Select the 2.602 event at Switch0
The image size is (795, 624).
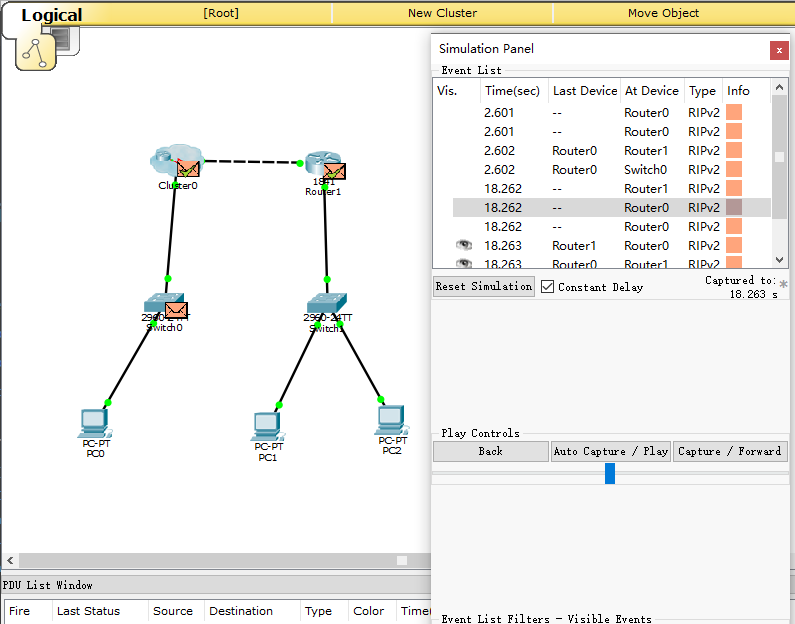tap(611, 169)
